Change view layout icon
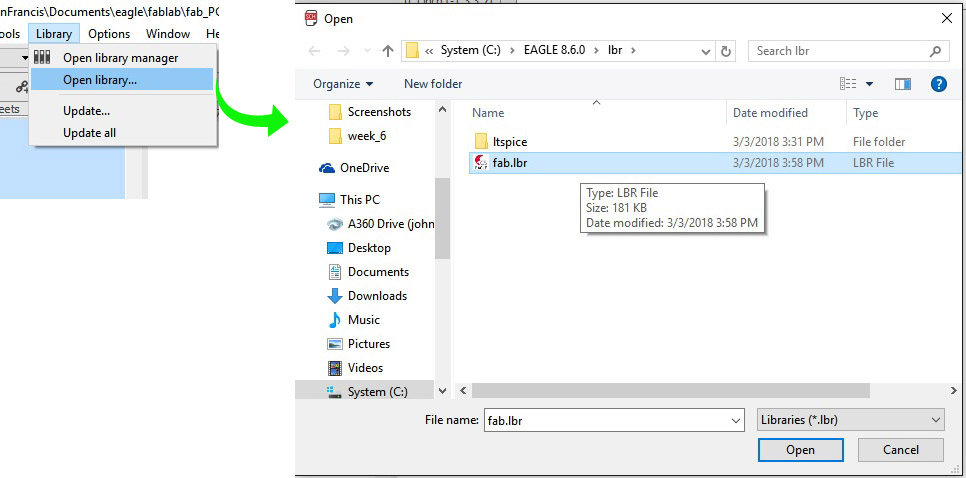Image resolution: width=966 pixels, height=478 pixels. click(848, 84)
